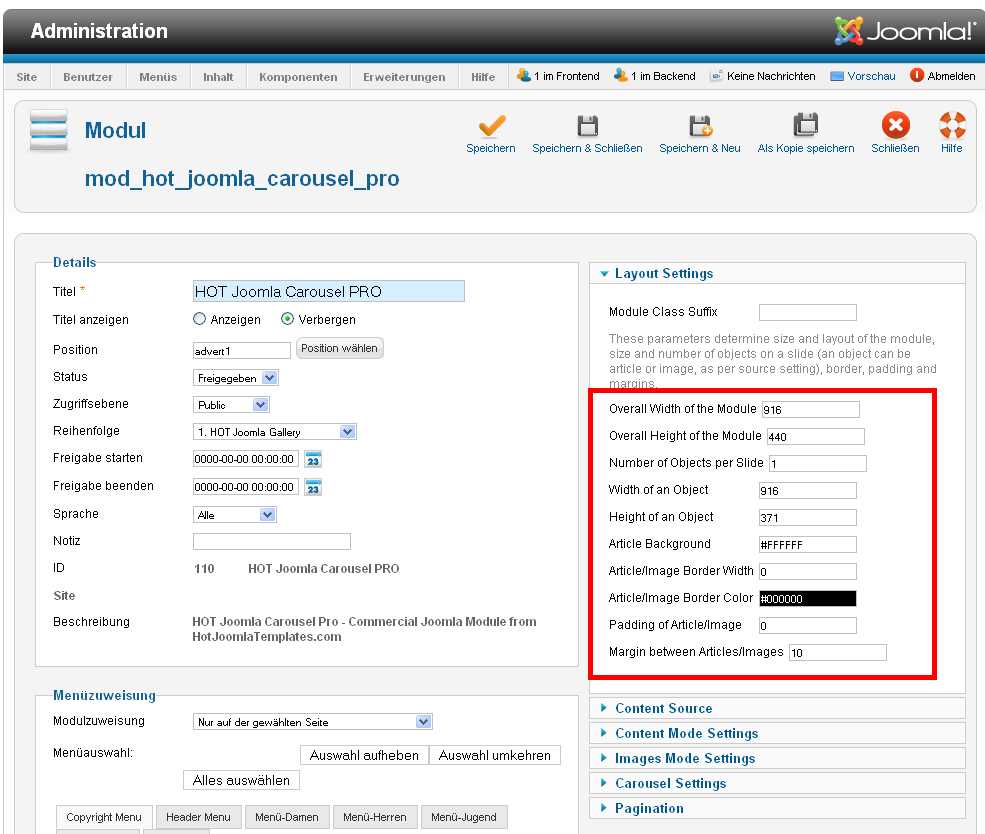Switch to the Menü-Jugend tab
Screen dimensions: 985x834
(464, 817)
